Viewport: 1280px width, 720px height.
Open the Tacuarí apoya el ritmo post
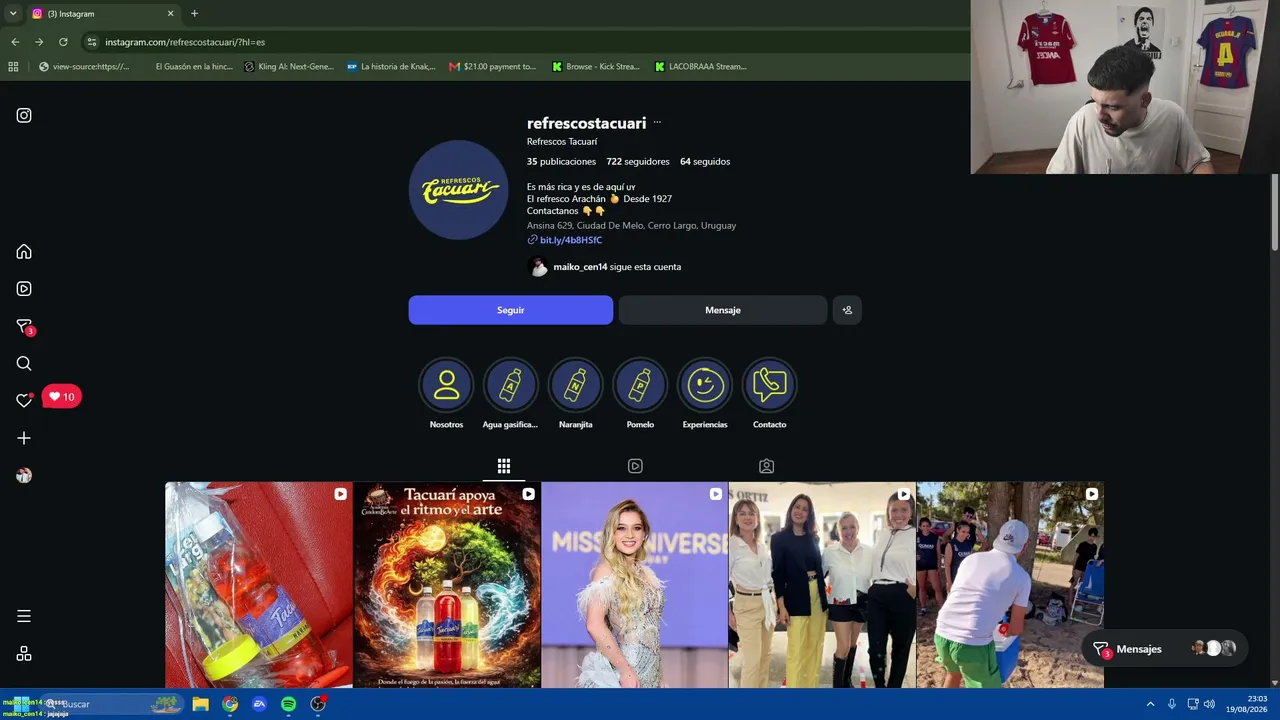[447, 585]
